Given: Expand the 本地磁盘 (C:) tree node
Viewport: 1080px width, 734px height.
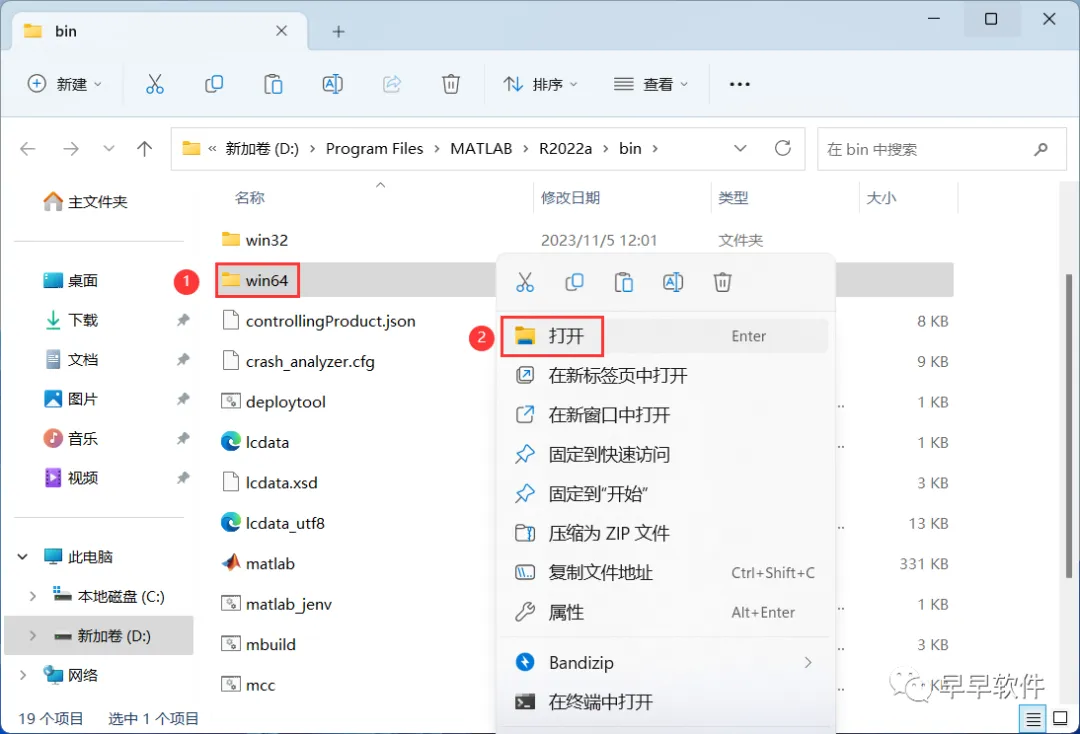Looking at the screenshot, I should 32,596.
